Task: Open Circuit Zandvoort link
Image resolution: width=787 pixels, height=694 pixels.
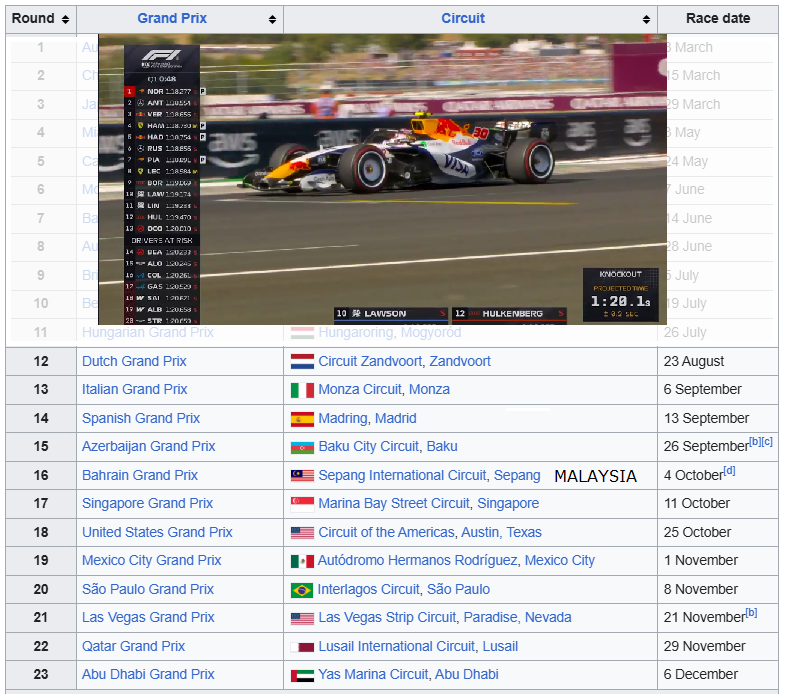Action: pos(370,361)
